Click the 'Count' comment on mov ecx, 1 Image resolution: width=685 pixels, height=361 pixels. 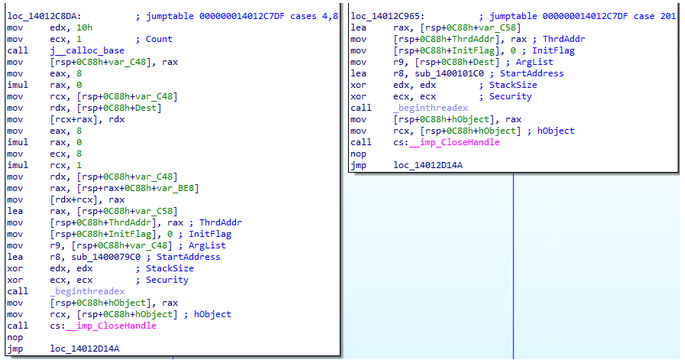pyautogui.click(x=159, y=39)
